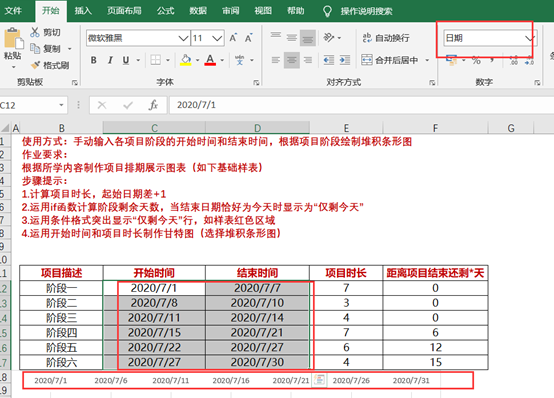Select the Format Painter (格式刷) brush
The width and height of the screenshot is (554, 398).
[35, 65]
